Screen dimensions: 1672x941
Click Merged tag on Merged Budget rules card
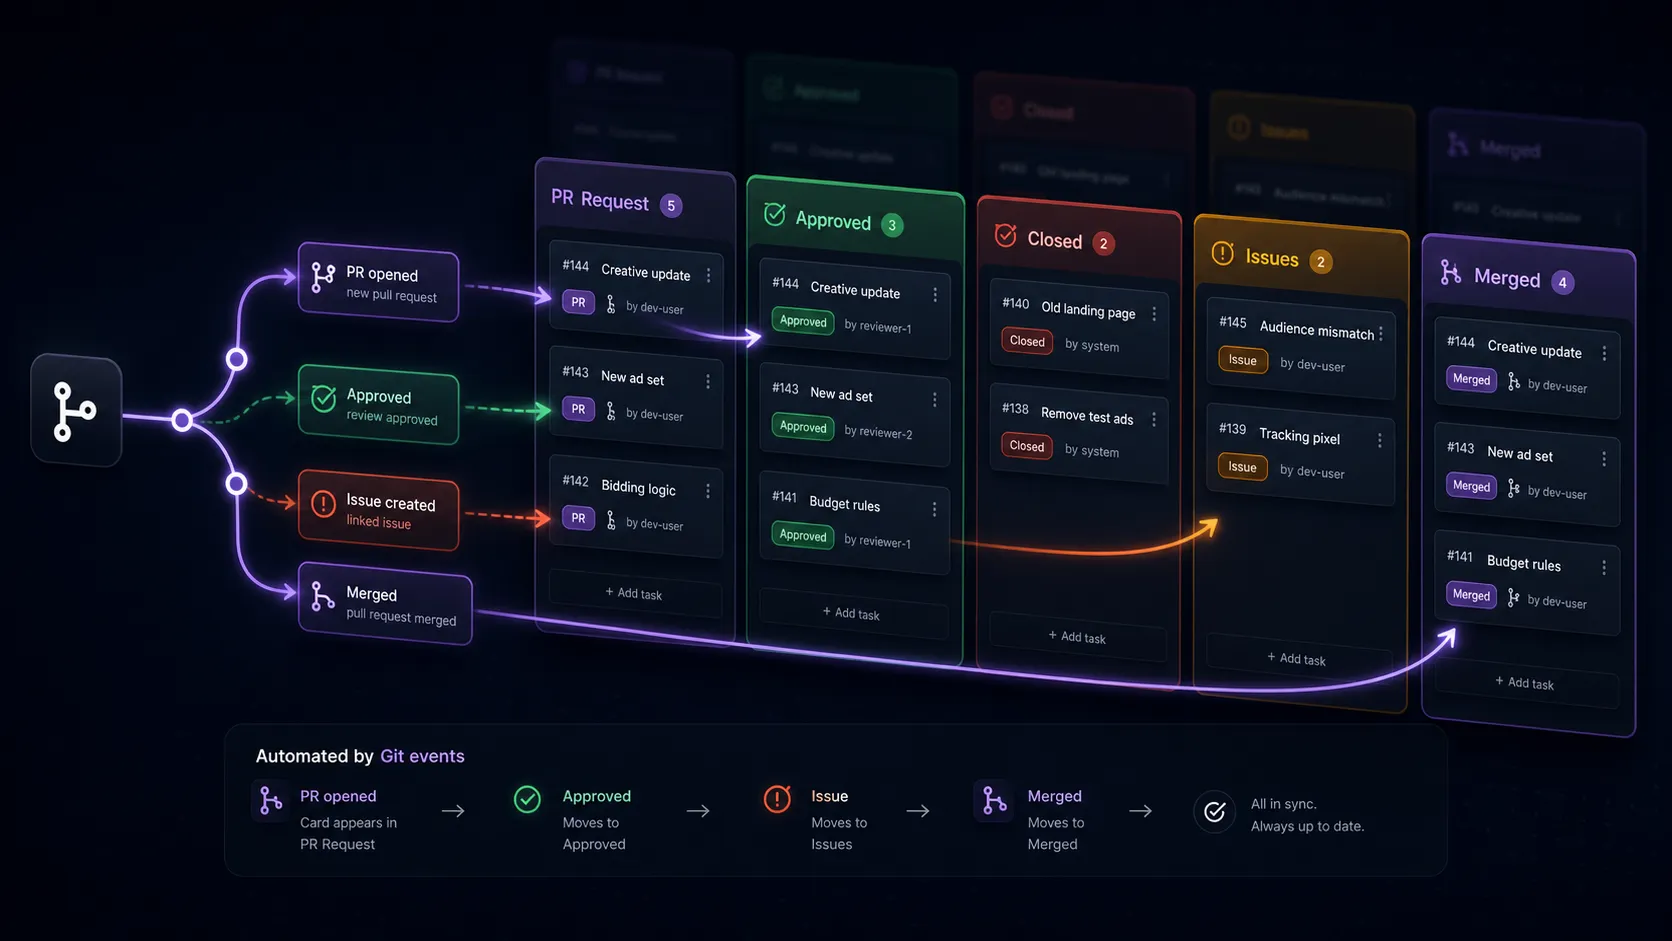click(1471, 595)
